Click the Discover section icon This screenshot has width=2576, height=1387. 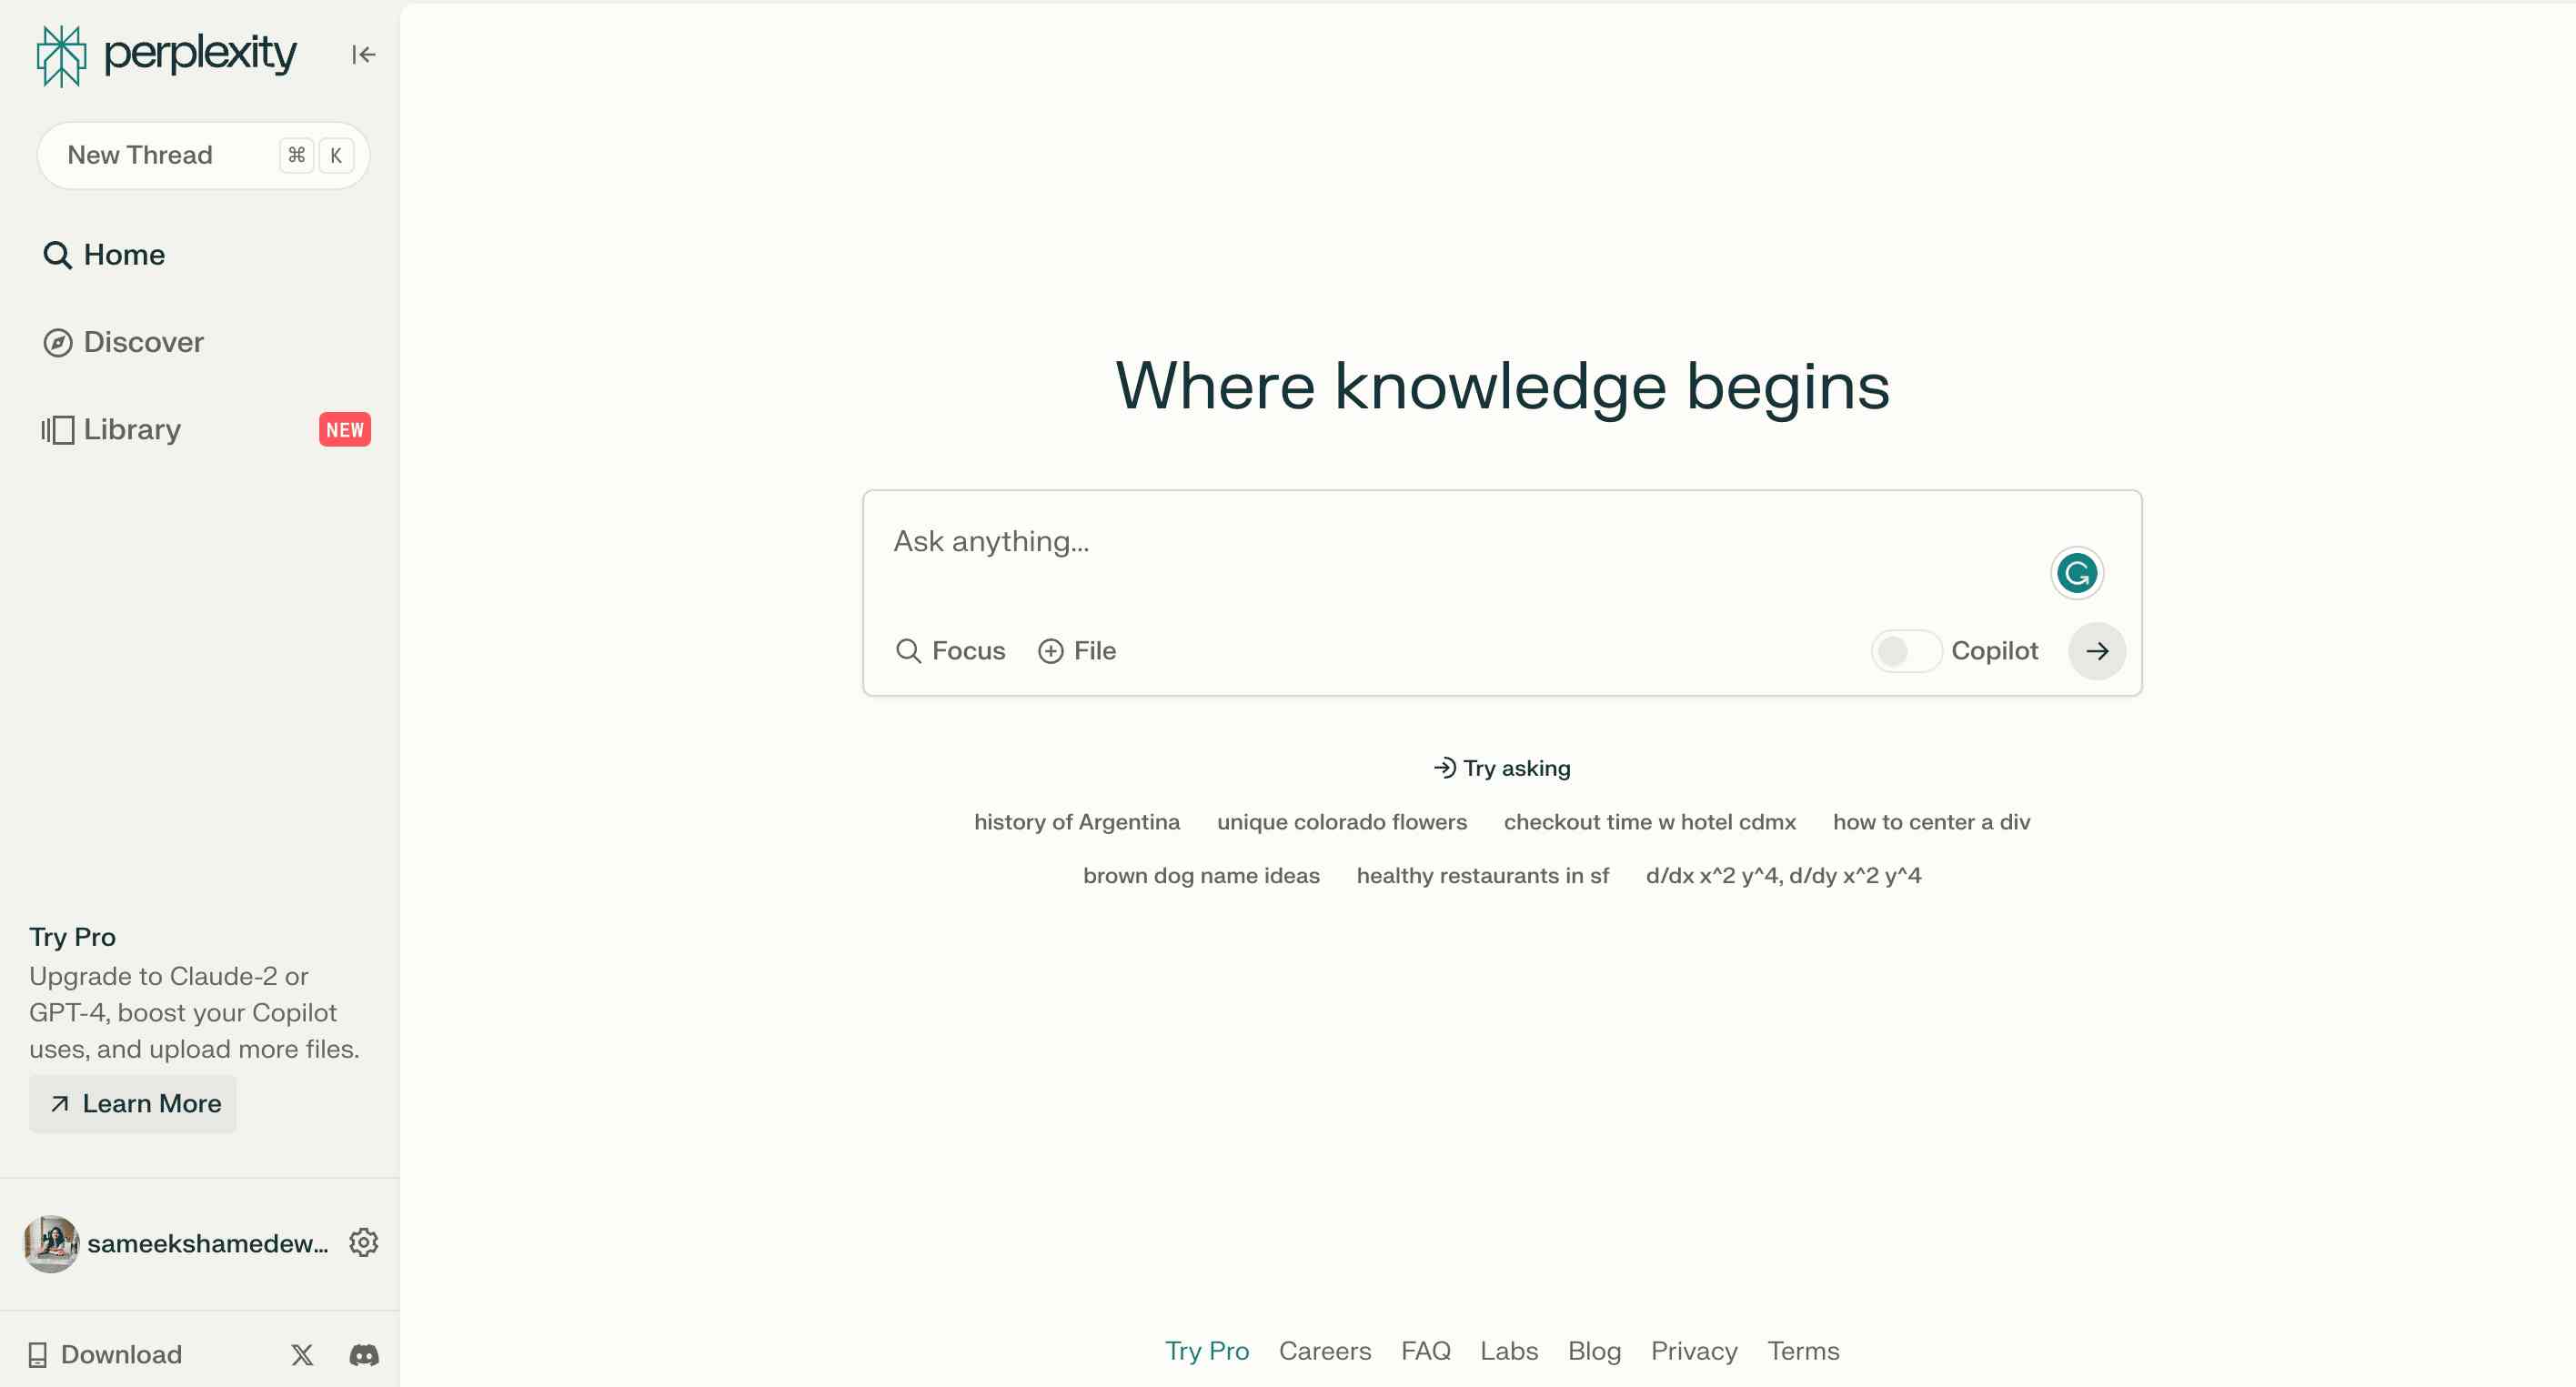56,340
